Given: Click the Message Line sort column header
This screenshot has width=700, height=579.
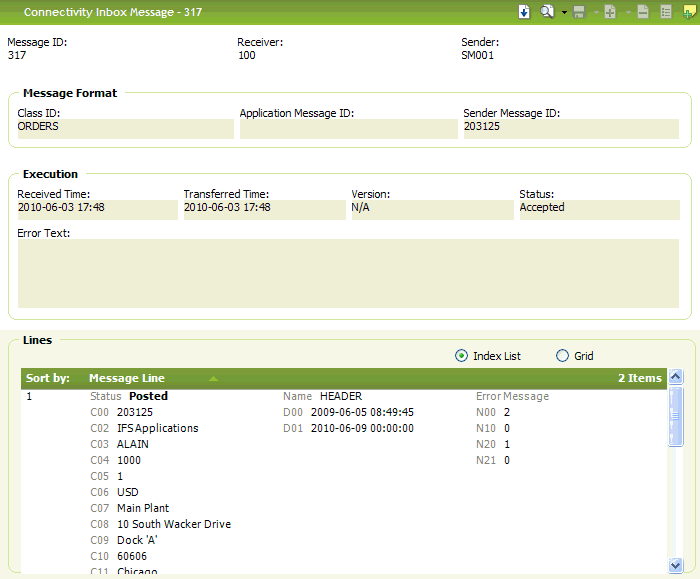Looking at the screenshot, I should point(127,378).
